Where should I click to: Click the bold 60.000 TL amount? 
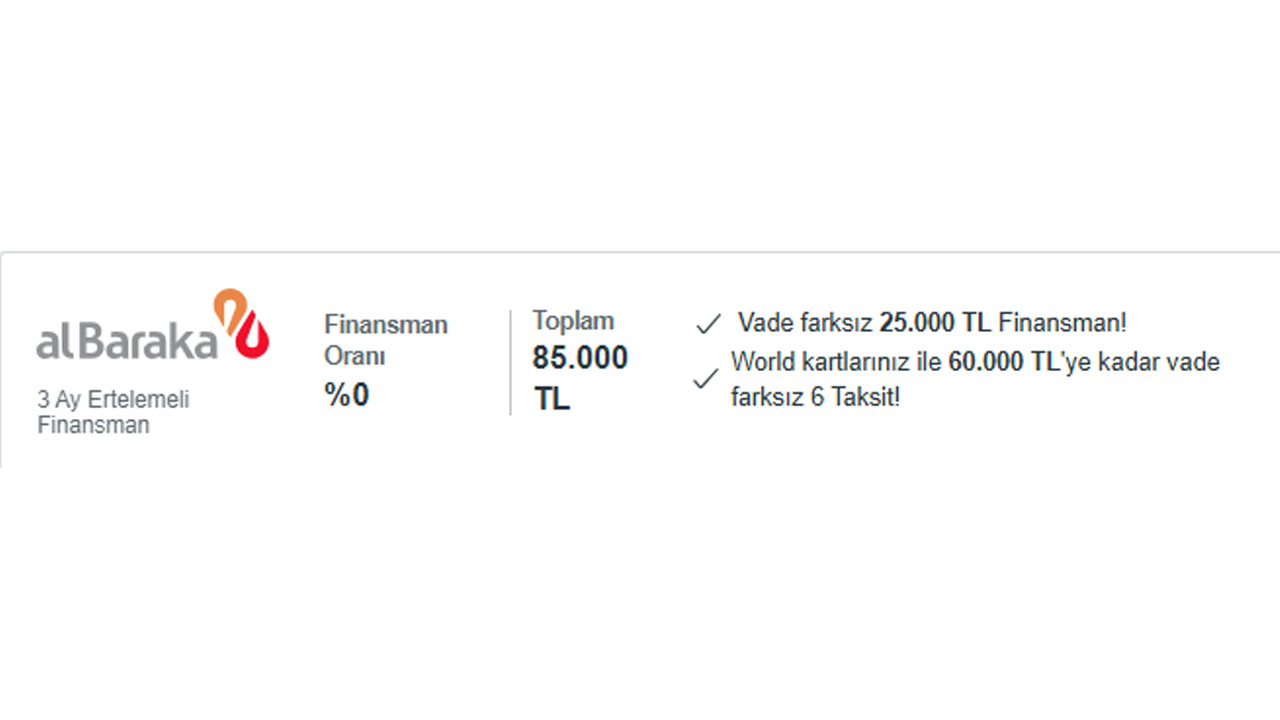click(1003, 362)
